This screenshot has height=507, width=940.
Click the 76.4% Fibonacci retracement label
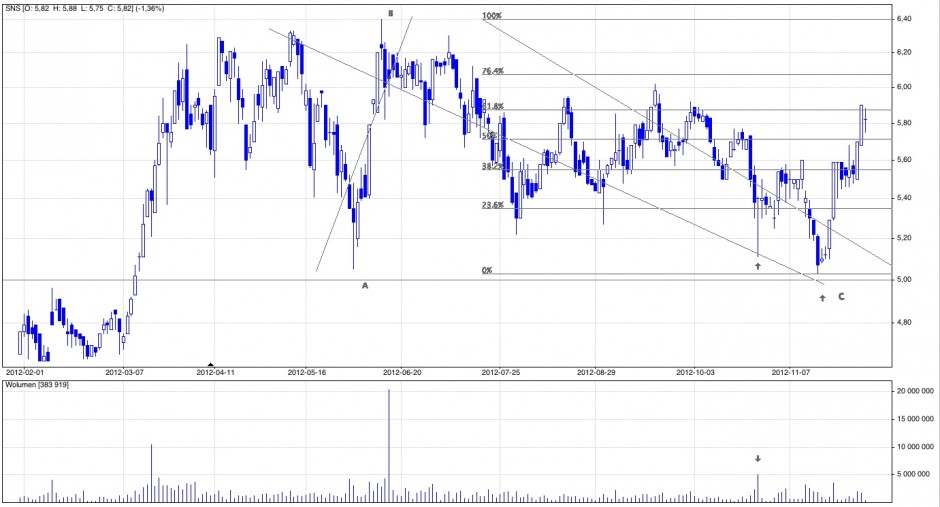[493, 71]
